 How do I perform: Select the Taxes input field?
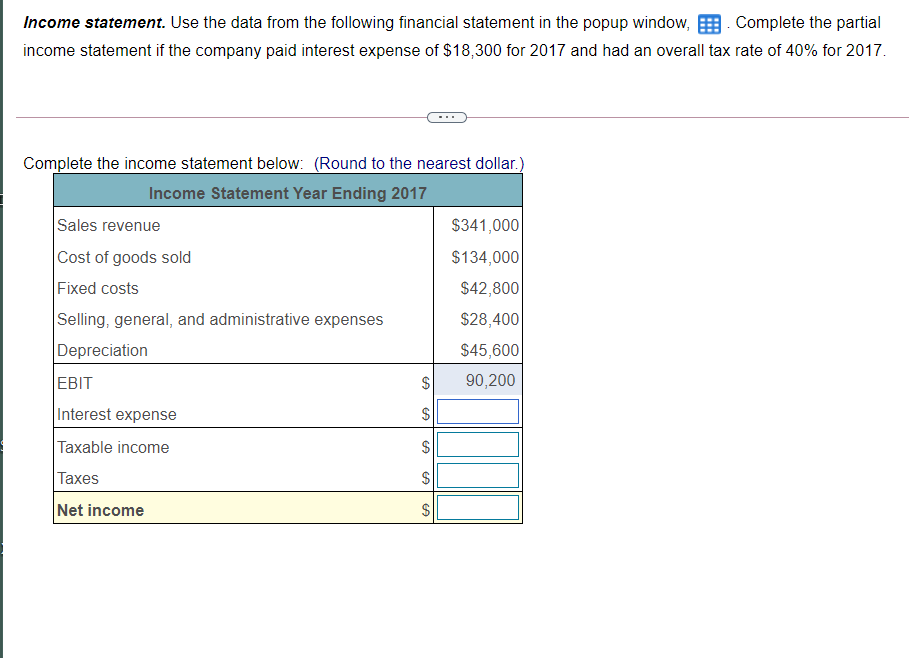pyautogui.click(x=478, y=475)
